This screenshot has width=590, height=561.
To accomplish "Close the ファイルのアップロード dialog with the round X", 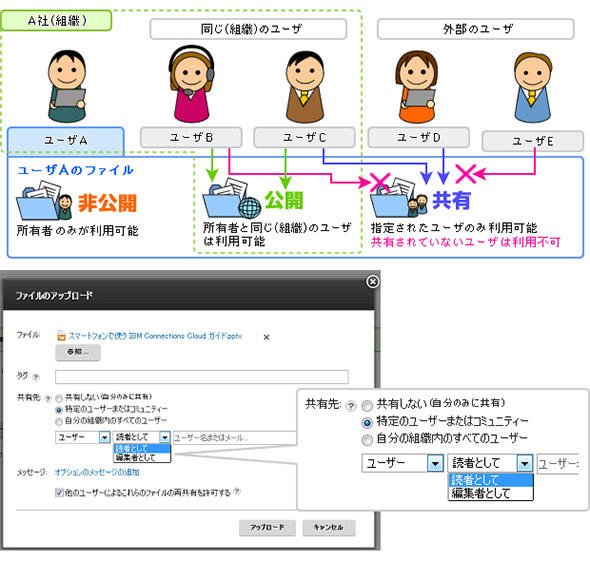I will click(373, 281).
